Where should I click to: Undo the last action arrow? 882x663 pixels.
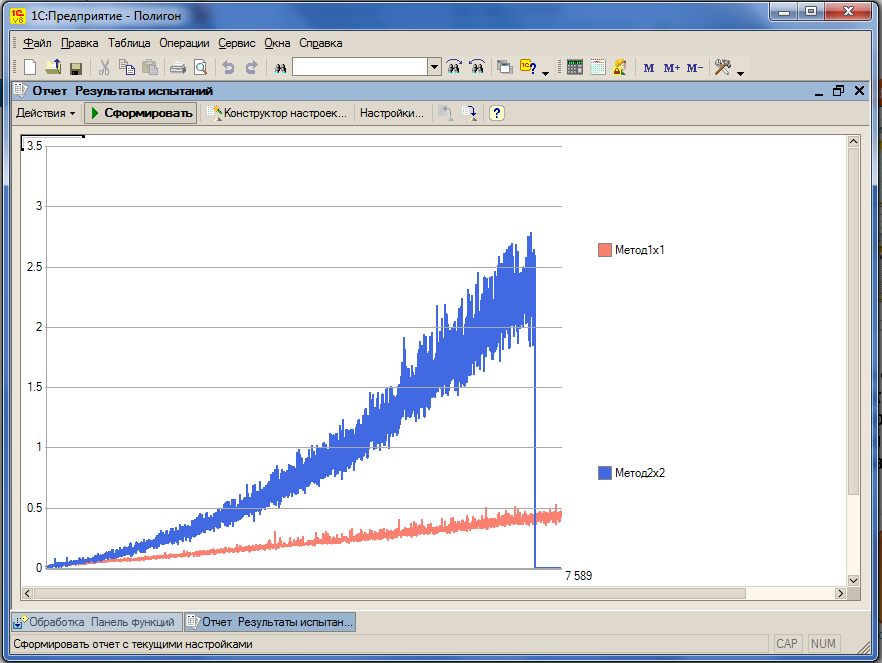(228, 67)
